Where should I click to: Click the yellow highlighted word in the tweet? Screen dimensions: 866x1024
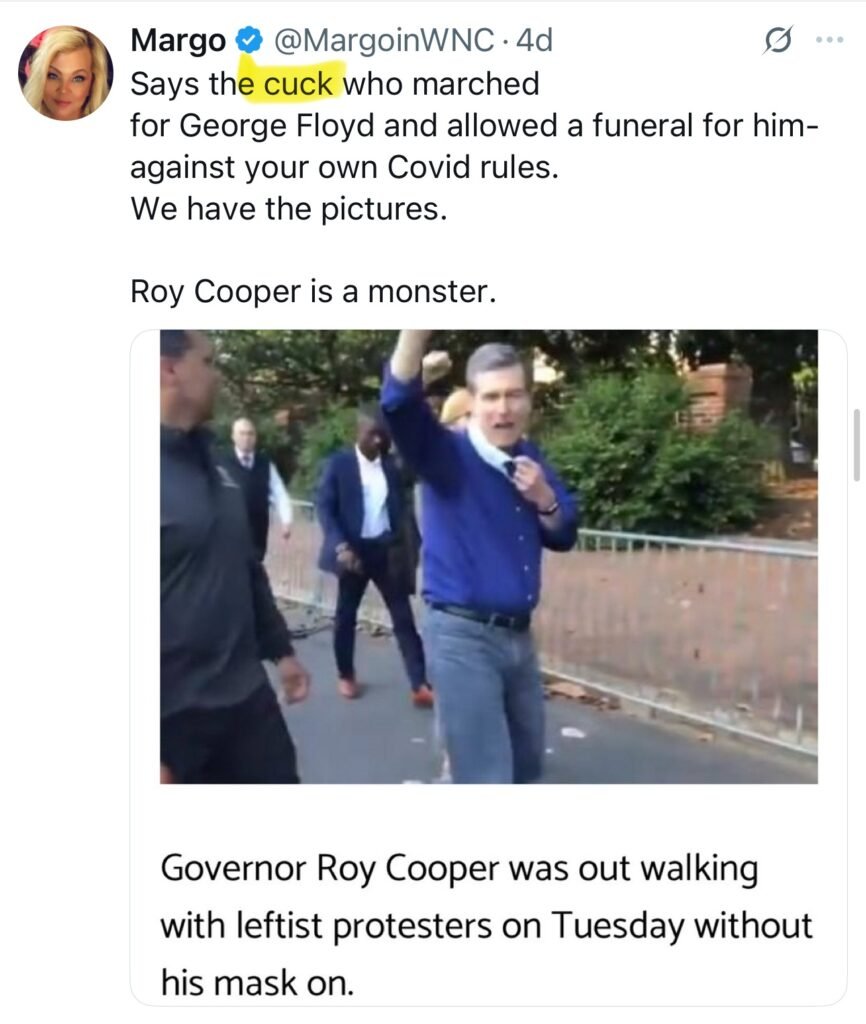[x=297, y=84]
